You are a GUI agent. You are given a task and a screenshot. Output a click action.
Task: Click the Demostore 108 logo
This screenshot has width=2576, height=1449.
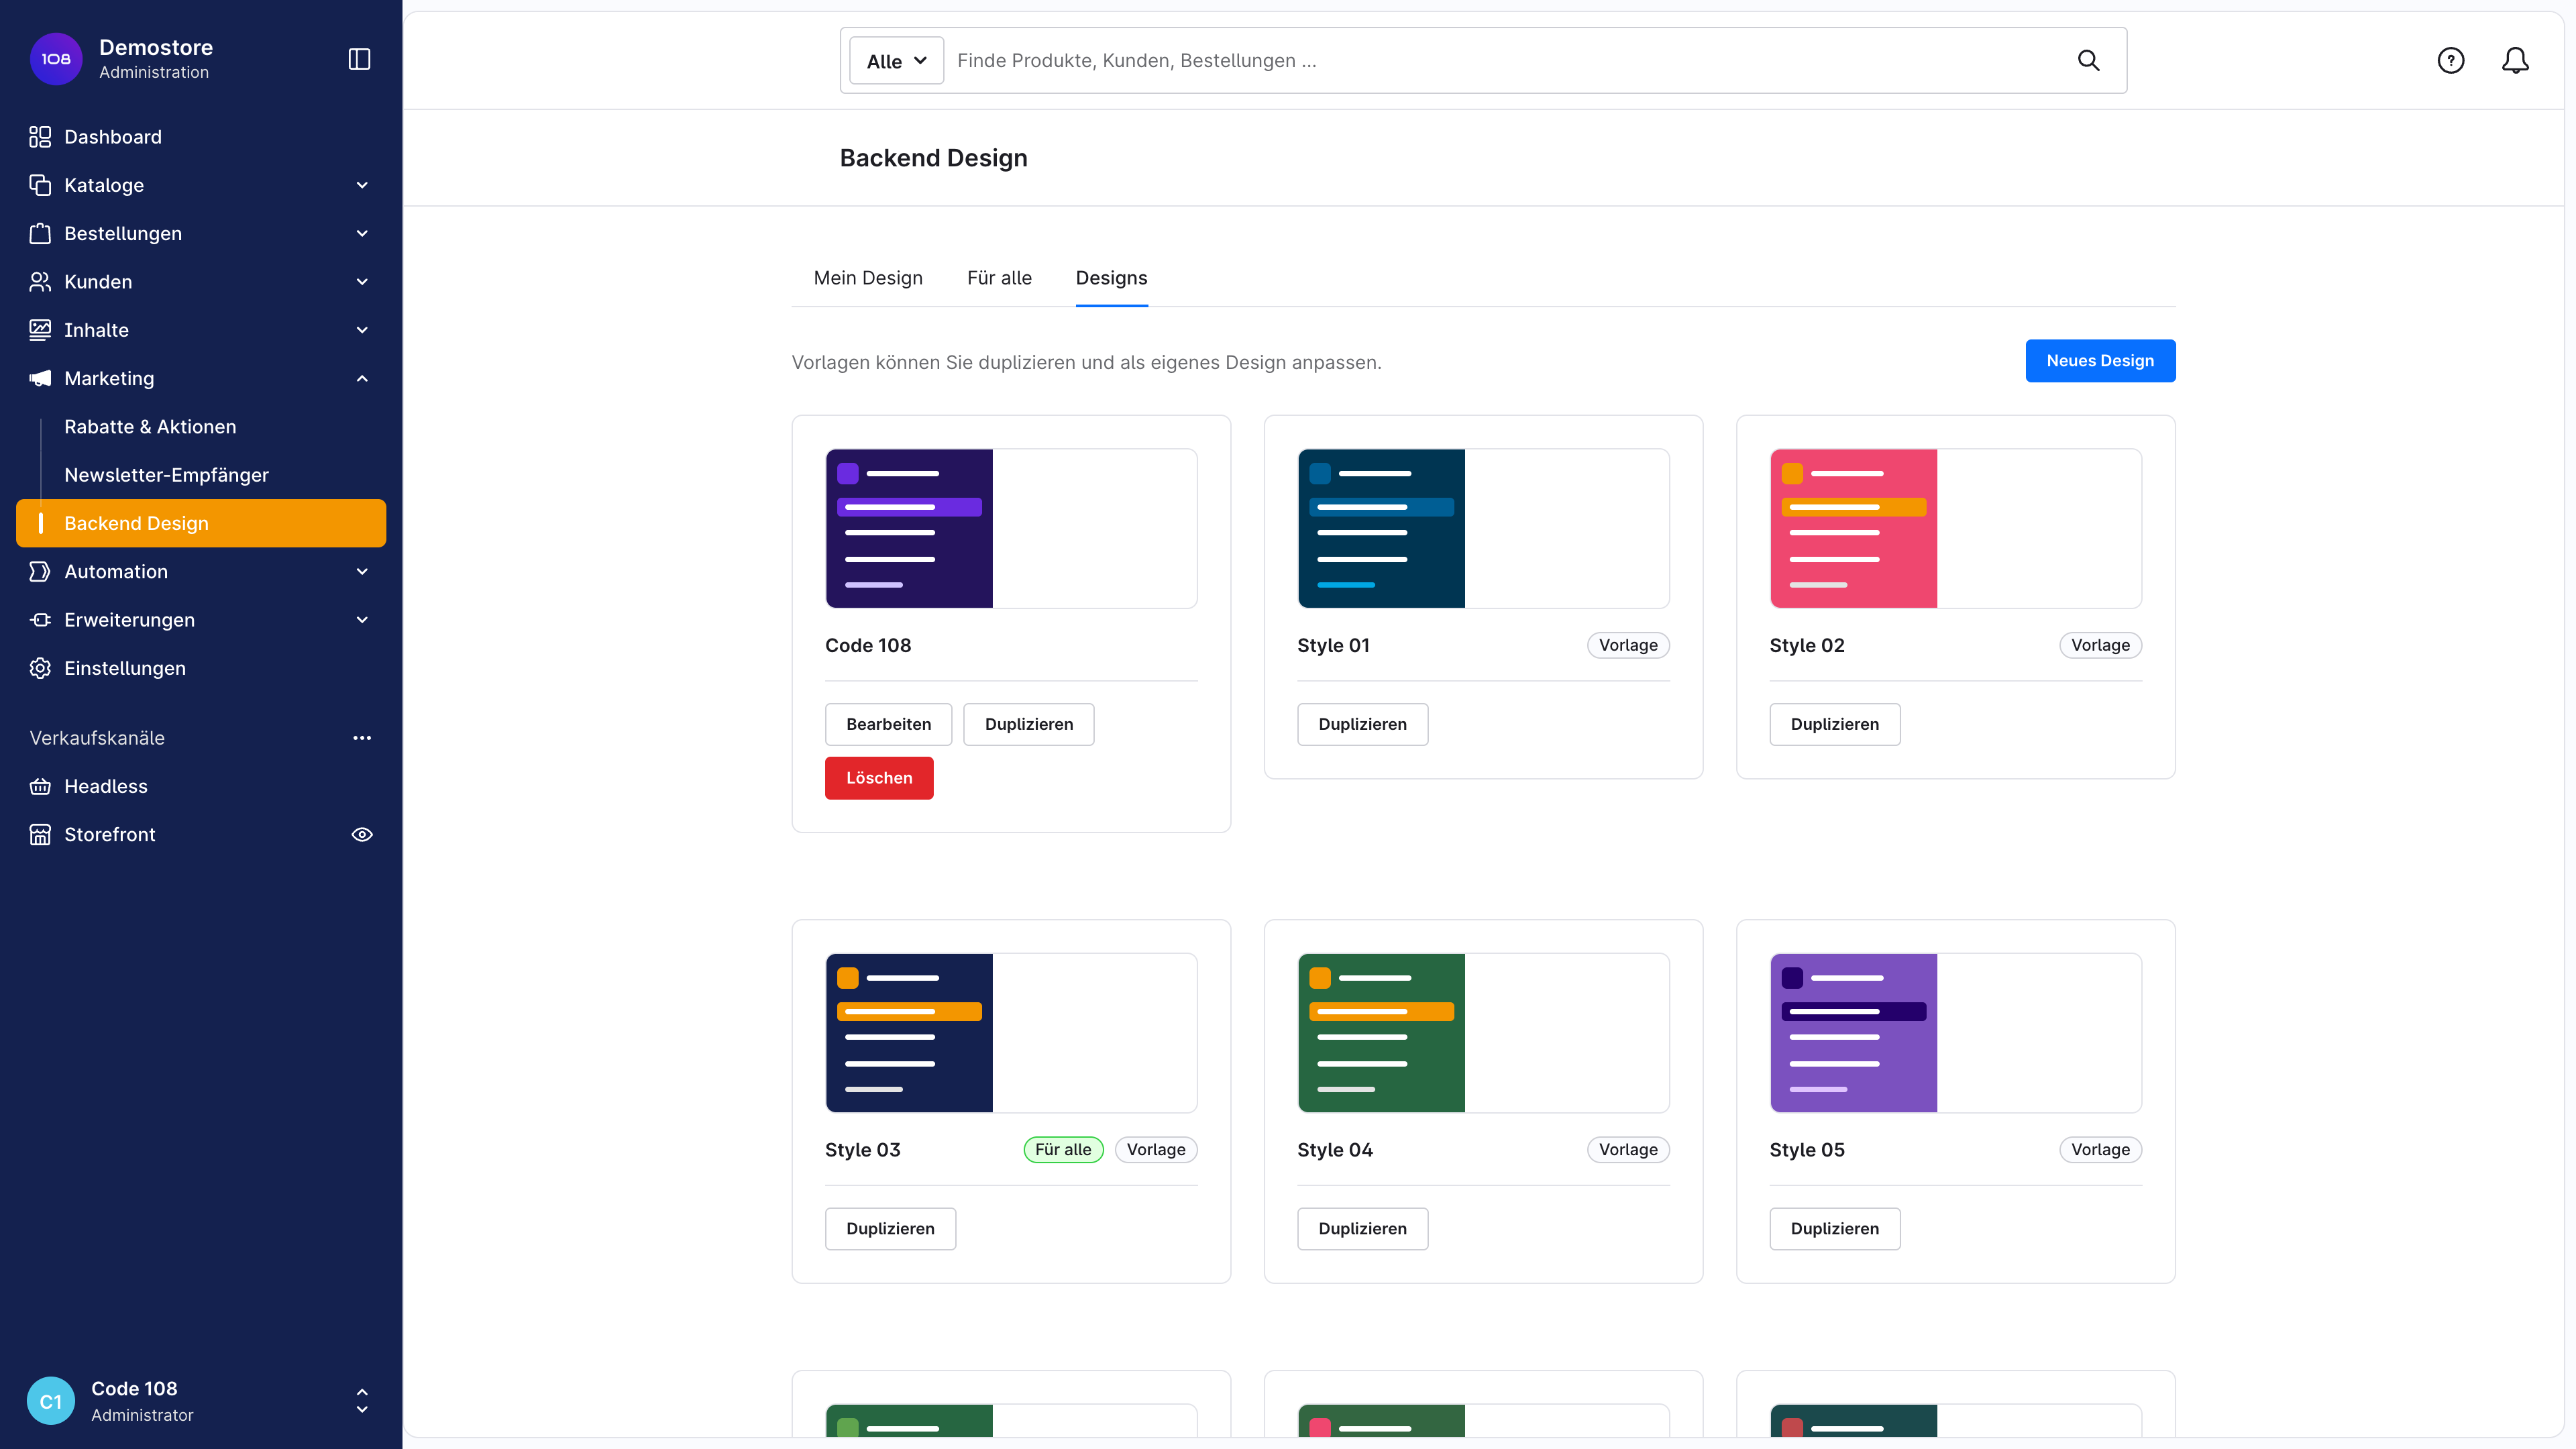[56, 59]
